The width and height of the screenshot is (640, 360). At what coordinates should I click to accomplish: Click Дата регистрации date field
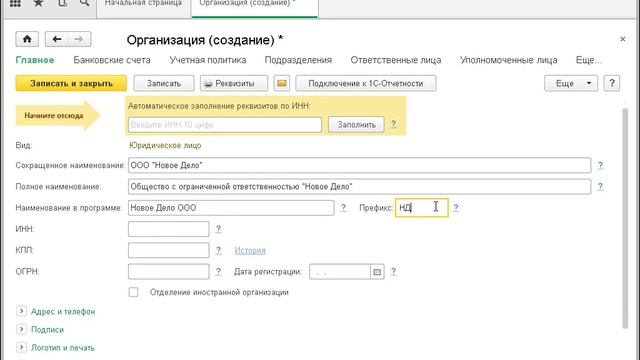pyautogui.click(x=340, y=272)
